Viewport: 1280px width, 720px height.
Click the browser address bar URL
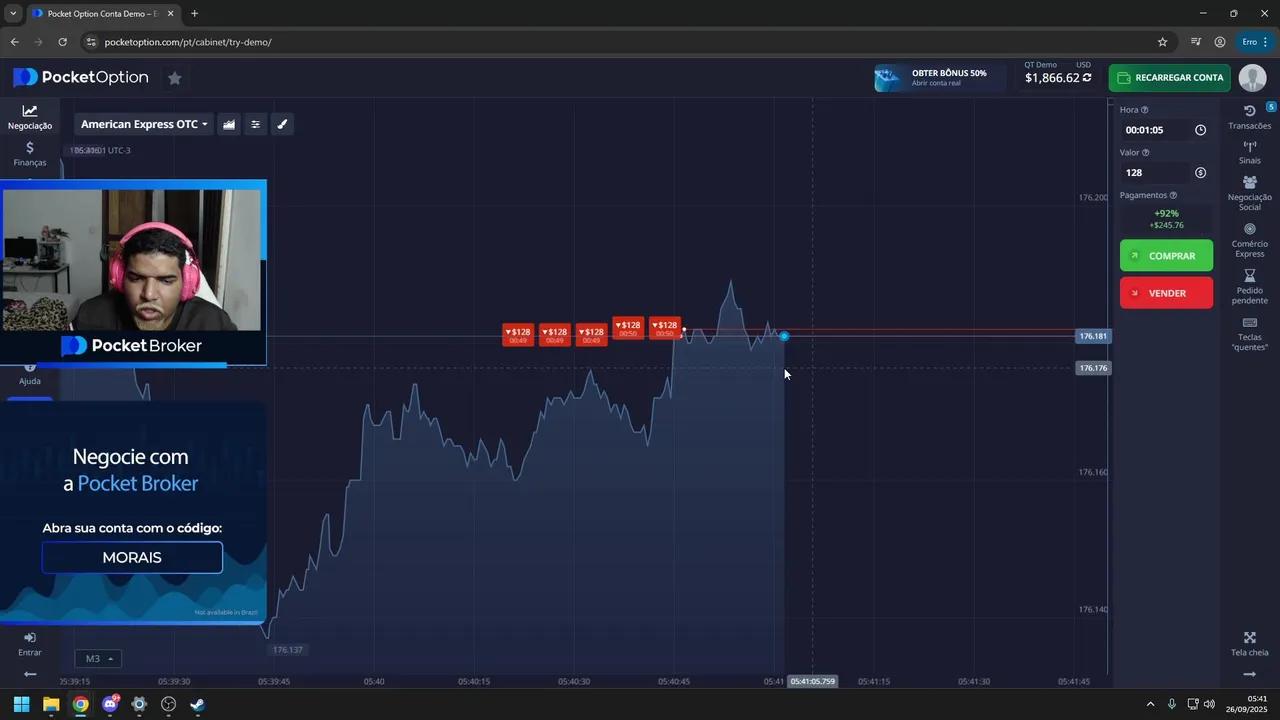click(188, 42)
